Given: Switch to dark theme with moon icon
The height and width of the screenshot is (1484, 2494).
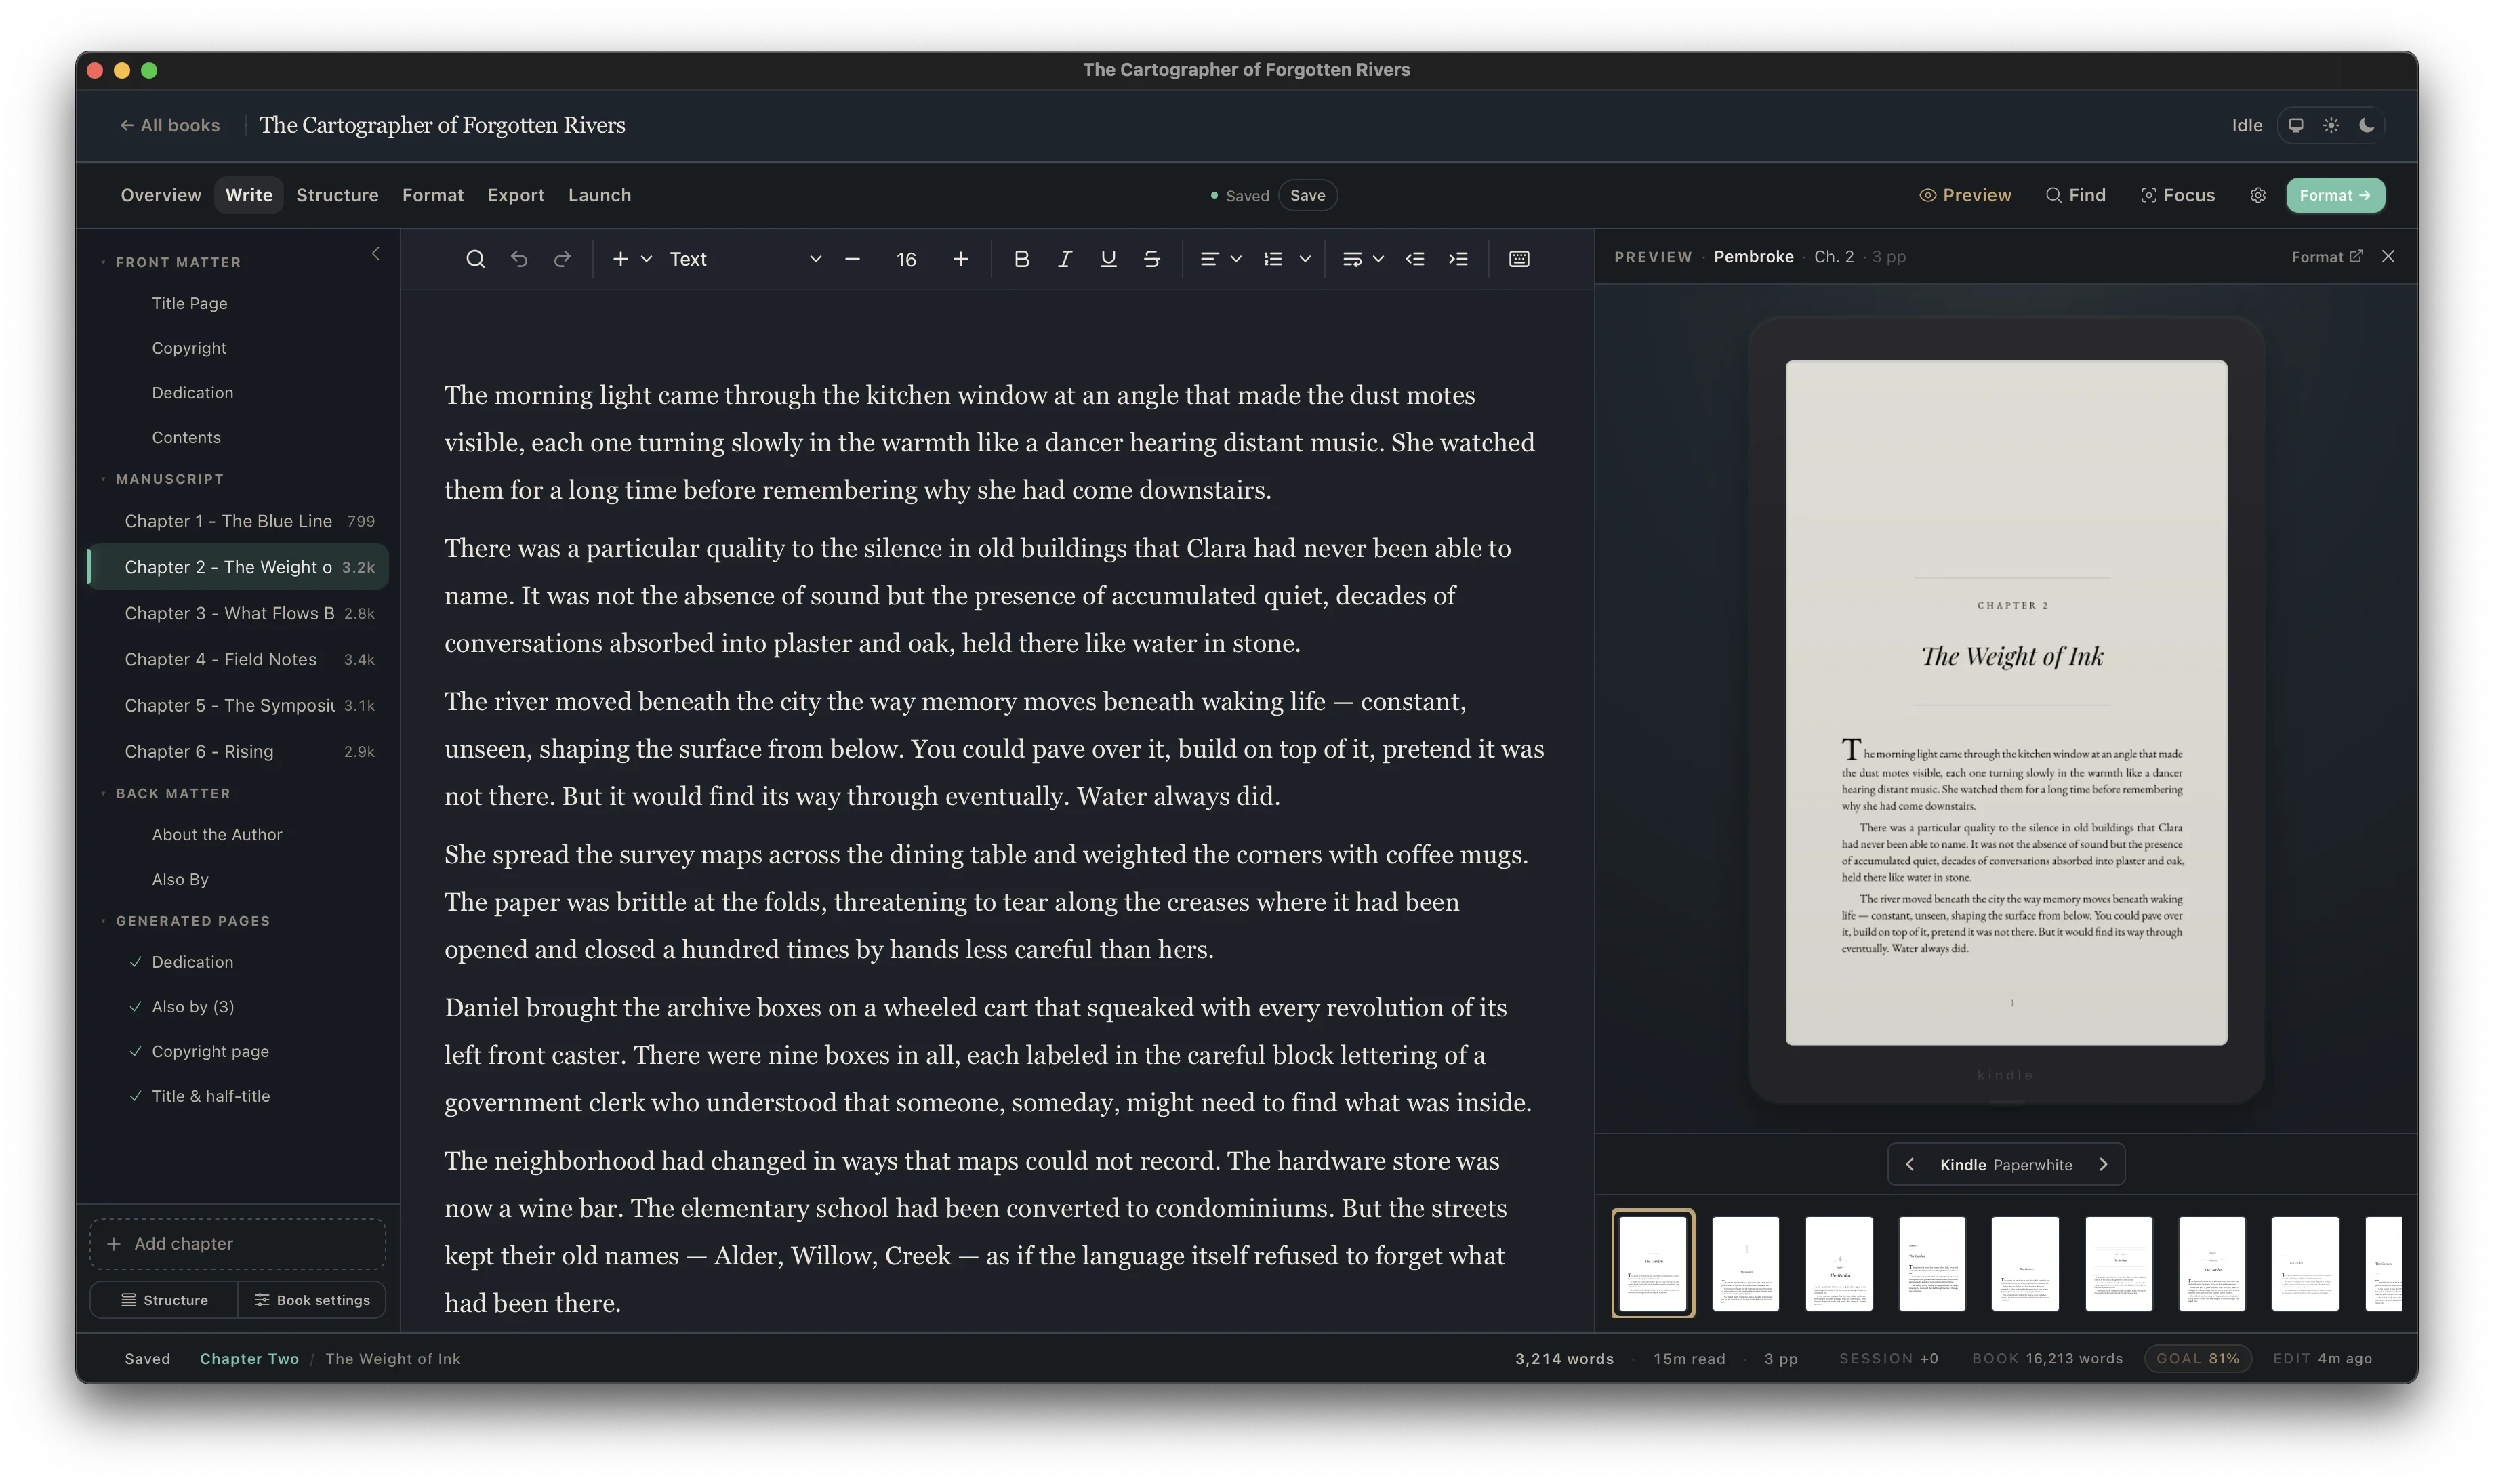Looking at the screenshot, I should coord(2367,125).
